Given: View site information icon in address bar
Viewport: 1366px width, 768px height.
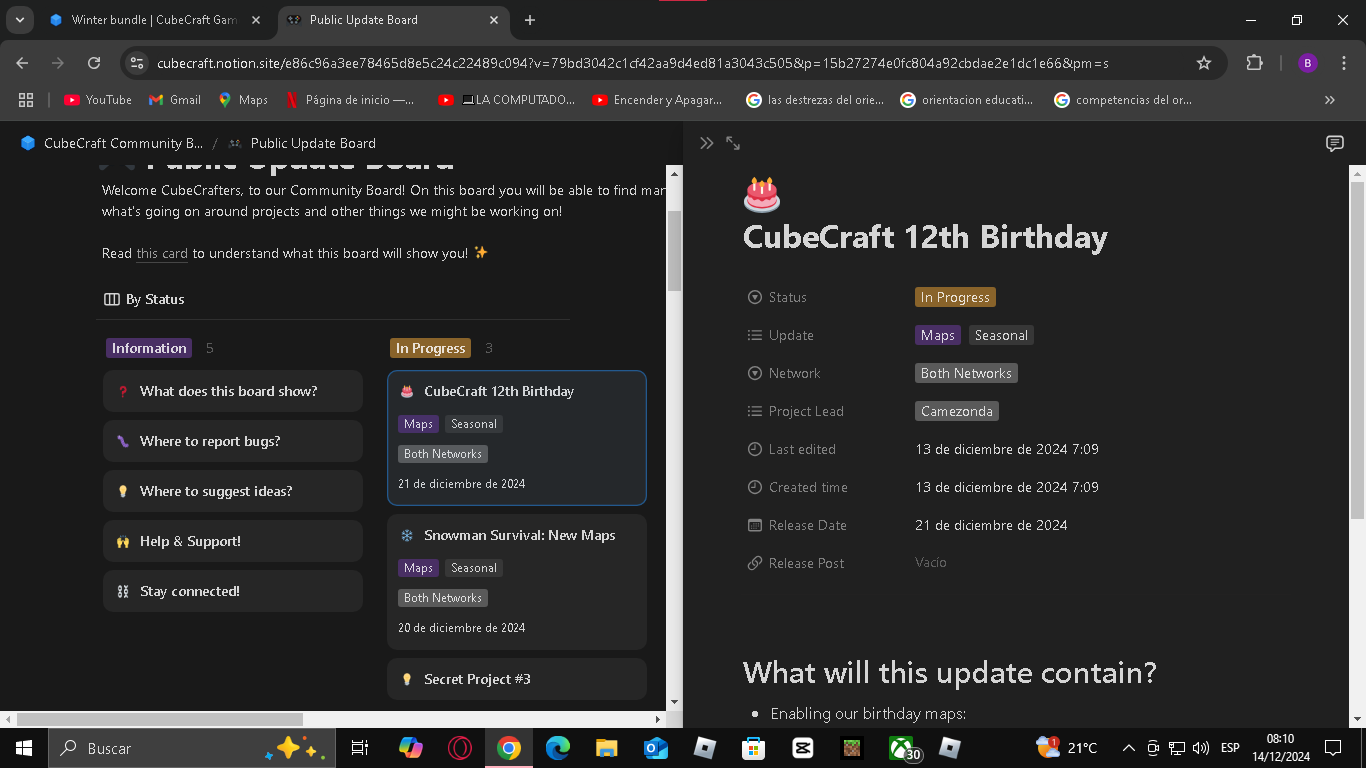Looking at the screenshot, I should 138,63.
